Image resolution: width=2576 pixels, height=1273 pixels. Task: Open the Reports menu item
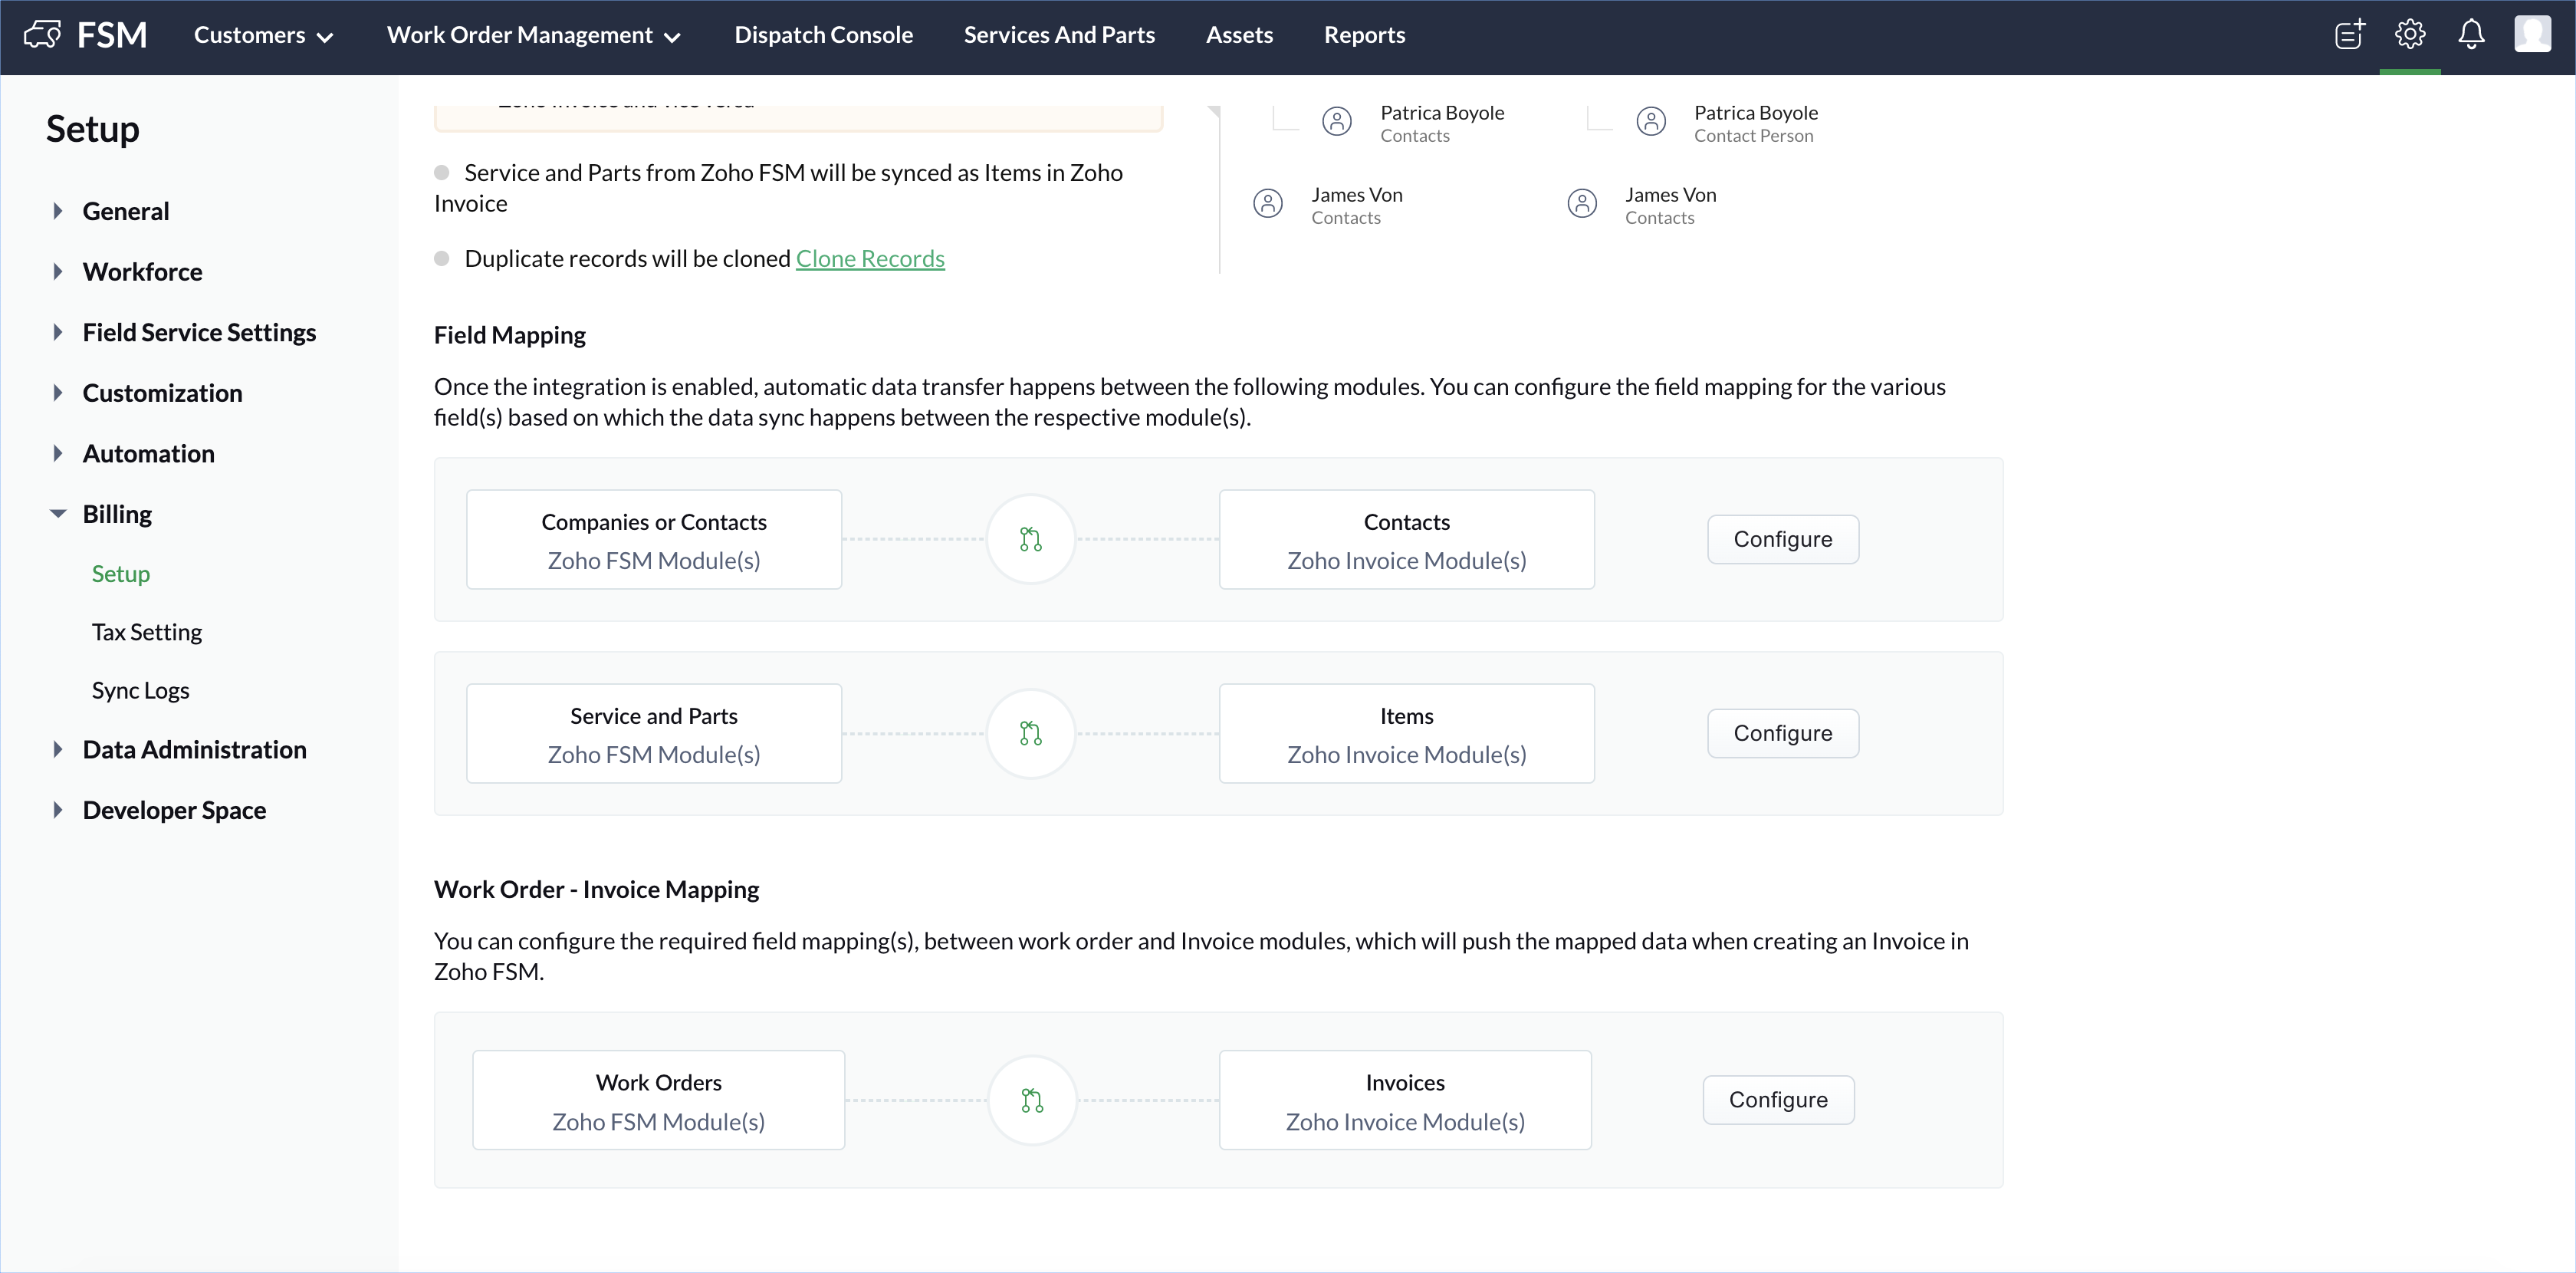[x=1364, y=35]
